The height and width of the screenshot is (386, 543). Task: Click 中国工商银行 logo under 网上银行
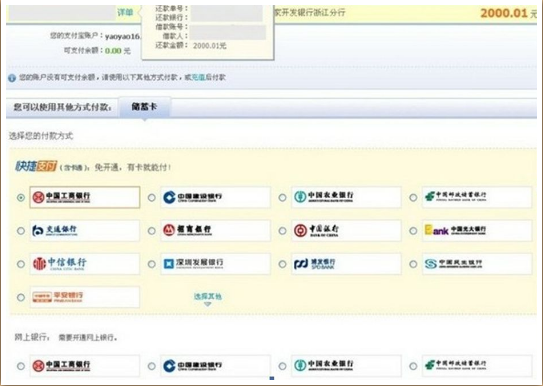pos(85,365)
